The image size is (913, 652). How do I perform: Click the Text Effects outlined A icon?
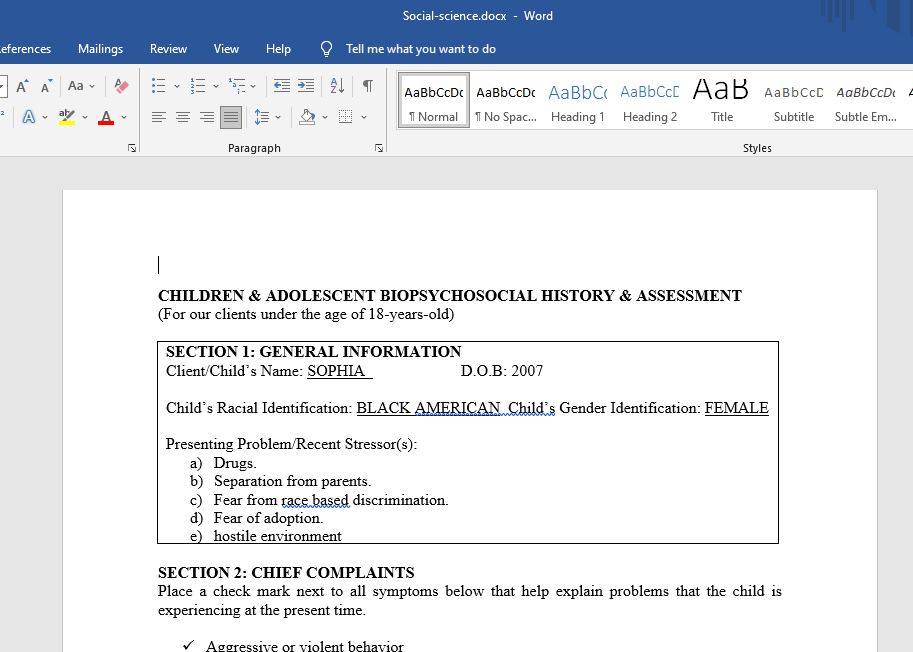coord(29,117)
